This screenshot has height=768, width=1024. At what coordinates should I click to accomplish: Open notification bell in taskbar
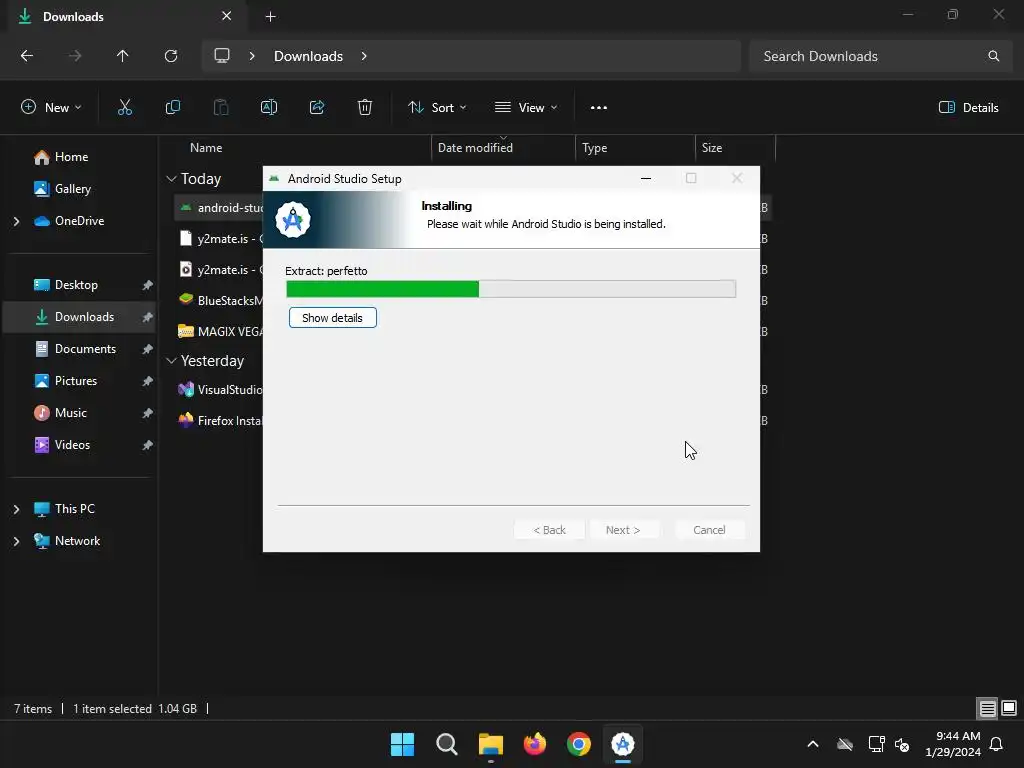click(997, 744)
